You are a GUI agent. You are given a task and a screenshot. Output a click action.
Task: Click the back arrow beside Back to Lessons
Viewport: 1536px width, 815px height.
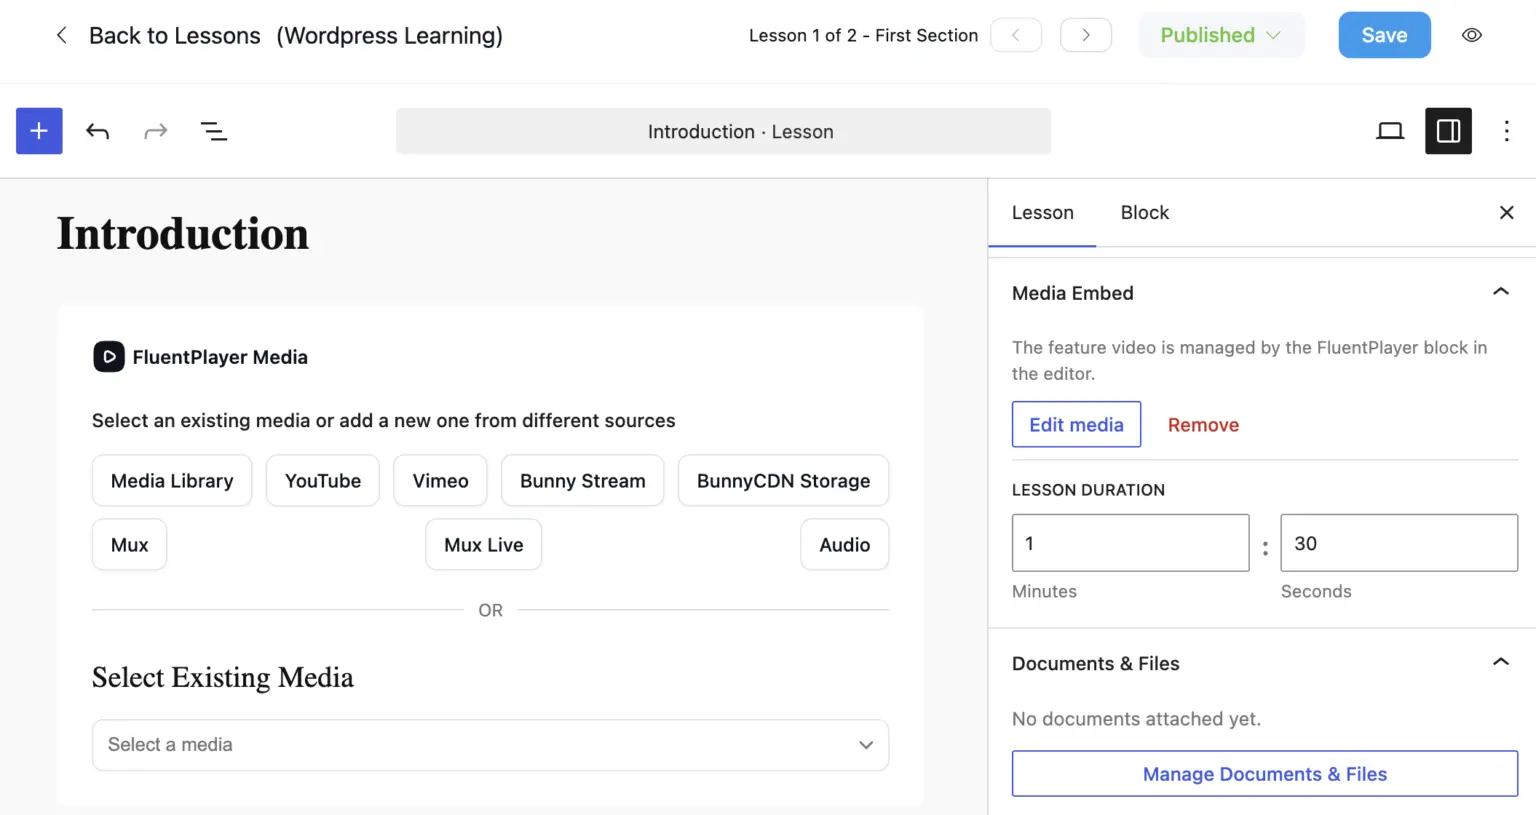click(61, 35)
